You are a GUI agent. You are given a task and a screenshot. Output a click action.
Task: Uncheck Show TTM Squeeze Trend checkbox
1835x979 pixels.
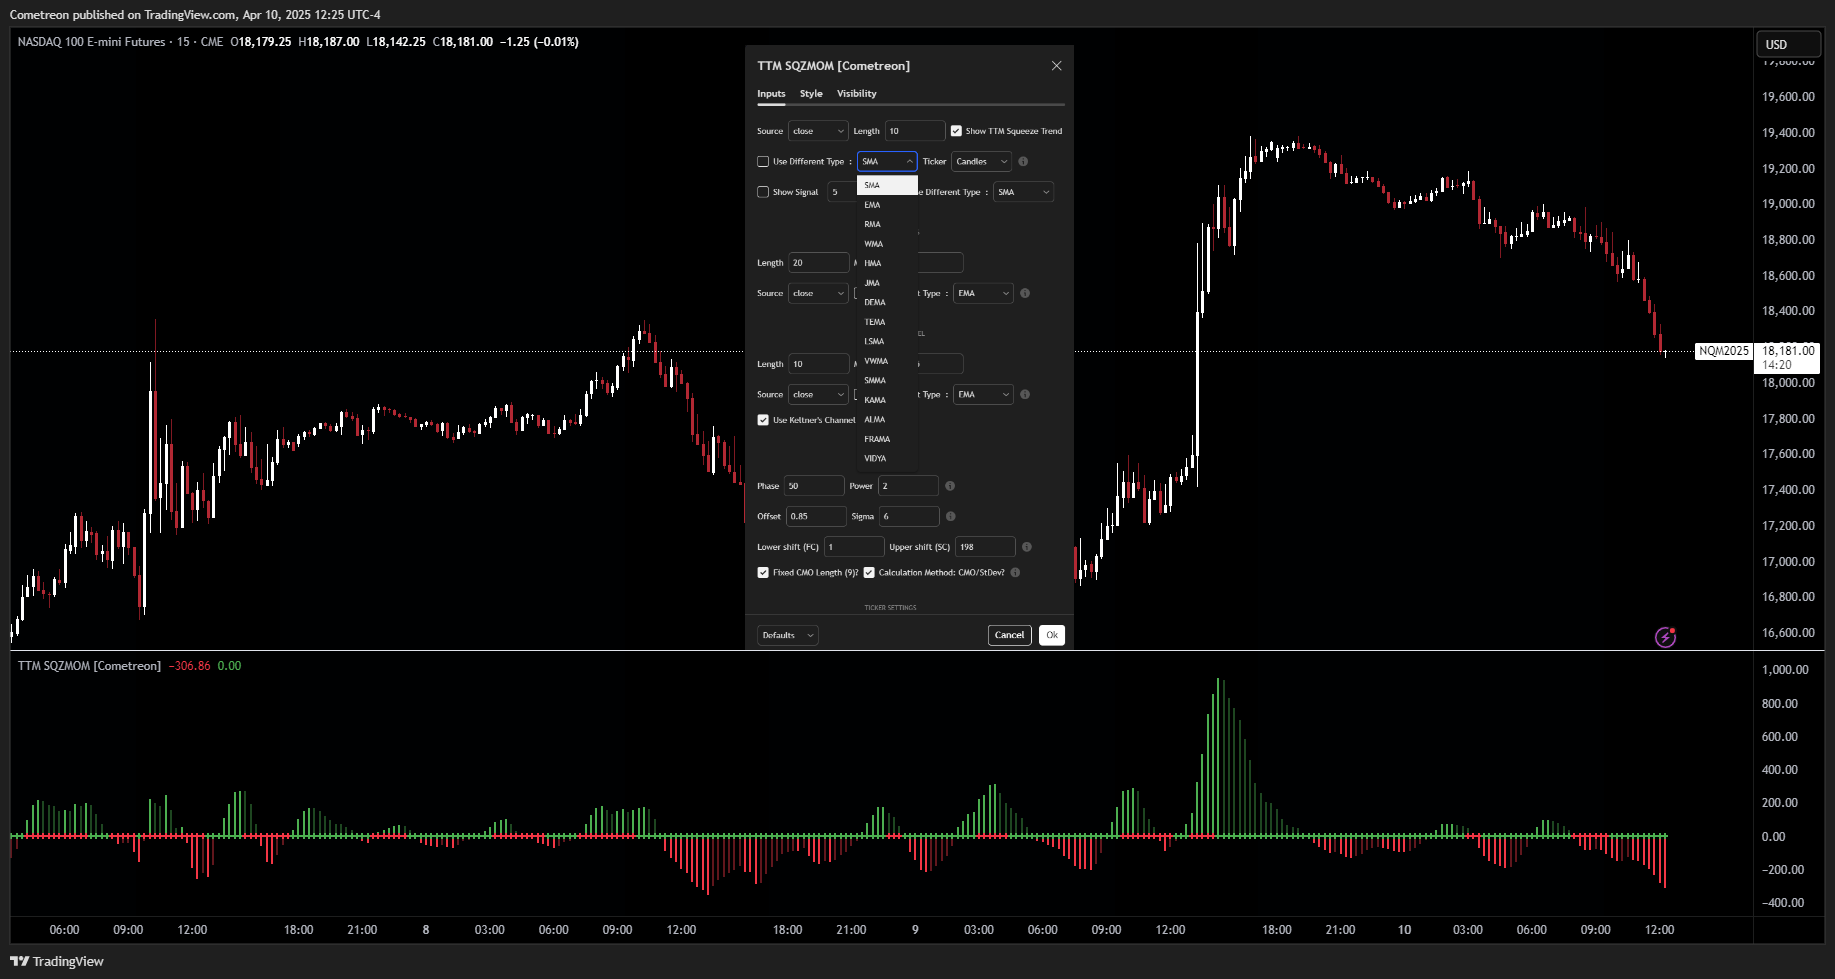pyautogui.click(x=956, y=131)
